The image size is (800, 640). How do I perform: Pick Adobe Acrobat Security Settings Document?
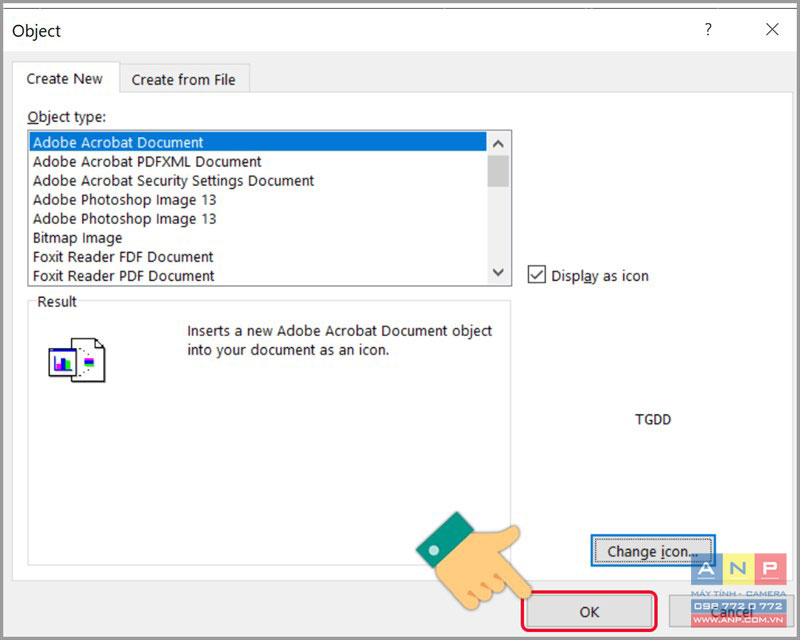coord(258,181)
